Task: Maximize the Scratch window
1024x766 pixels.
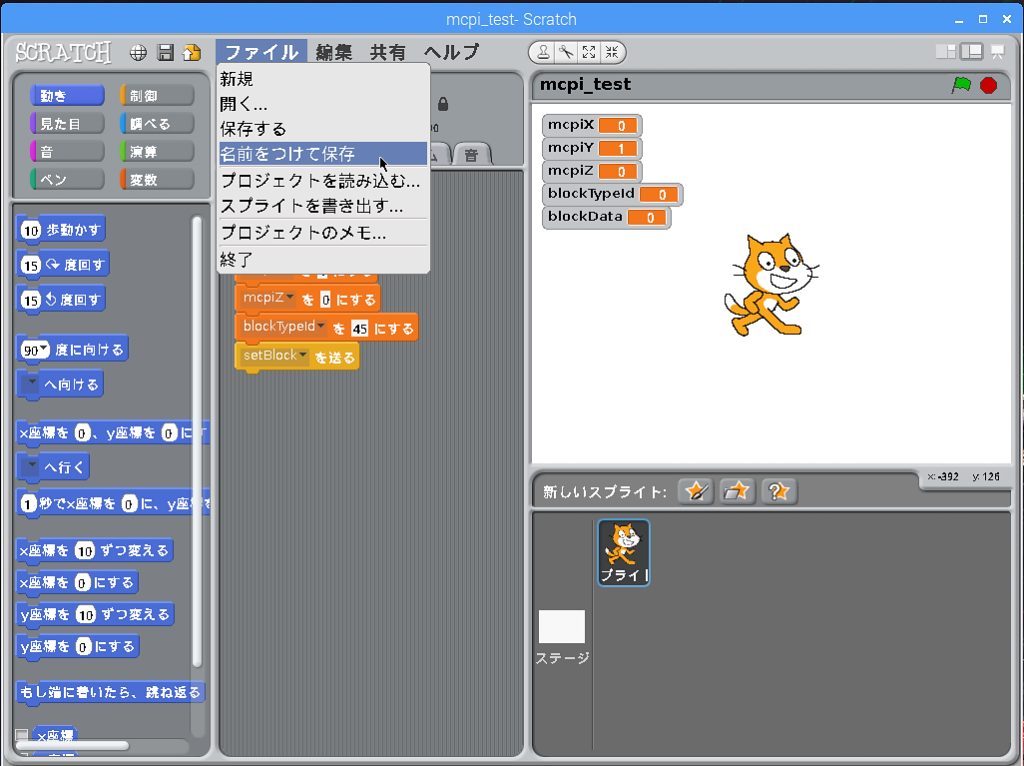Action: tap(983, 20)
